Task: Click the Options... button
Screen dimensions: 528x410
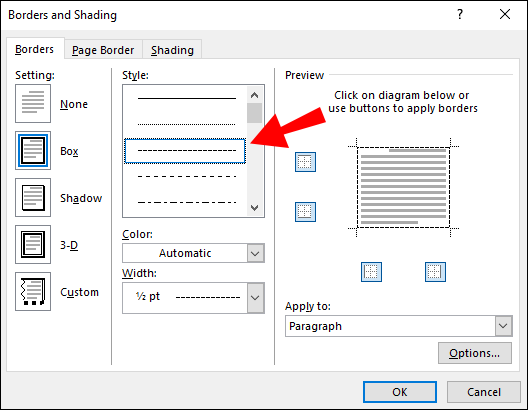Action: [x=475, y=353]
